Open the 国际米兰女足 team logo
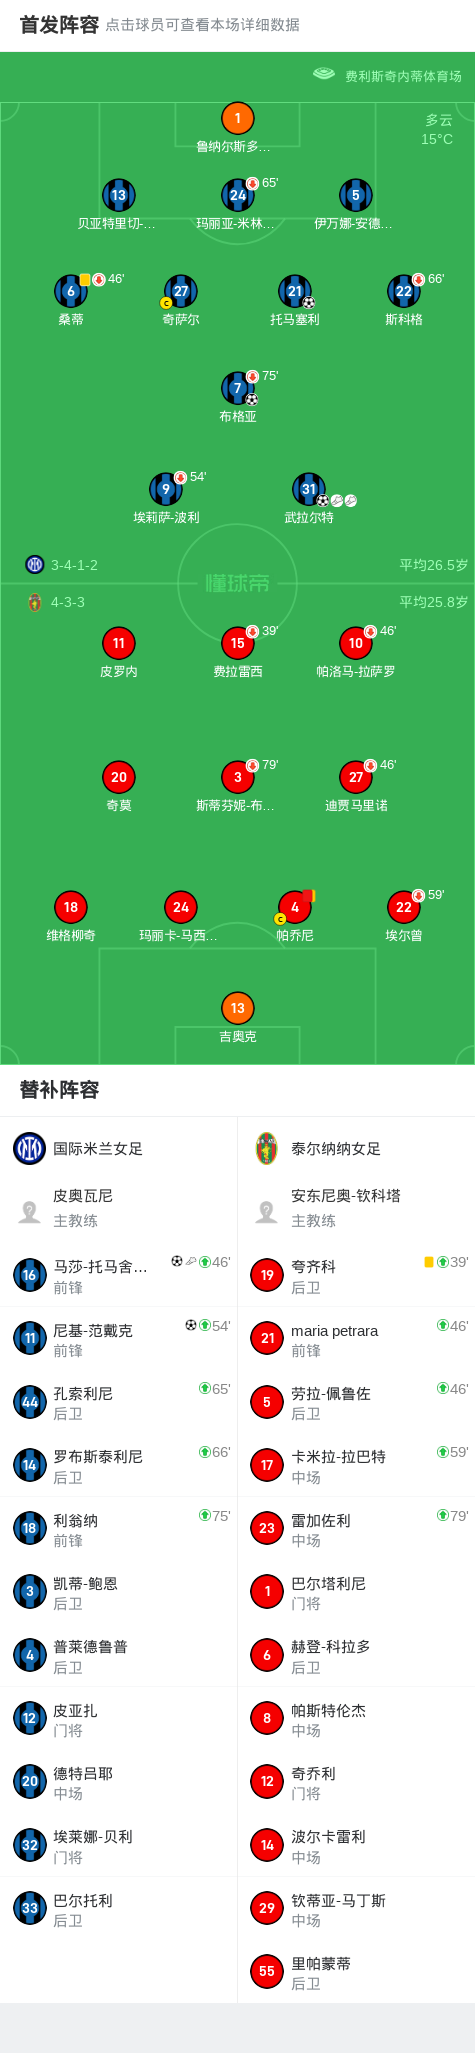This screenshot has width=475, height=2053. [x=29, y=1148]
